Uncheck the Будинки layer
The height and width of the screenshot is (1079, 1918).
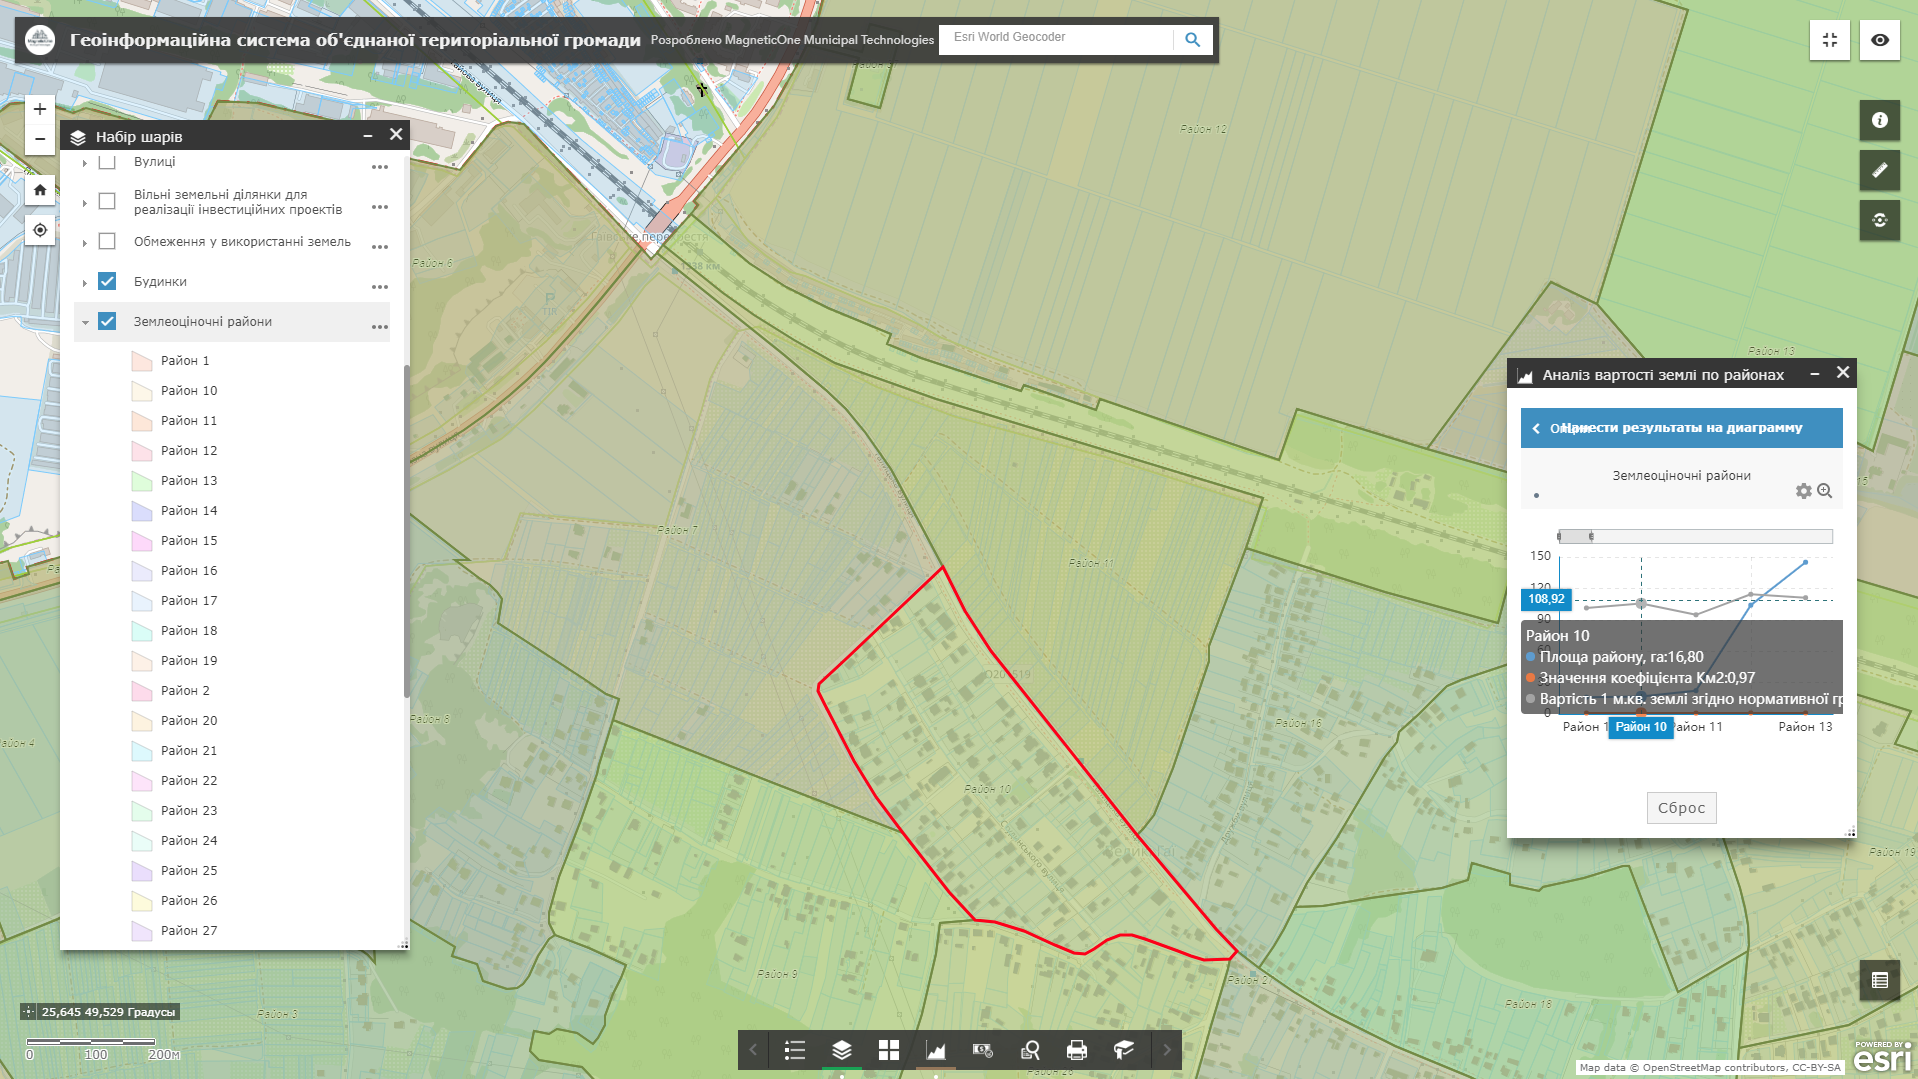click(x=107, y=281)
